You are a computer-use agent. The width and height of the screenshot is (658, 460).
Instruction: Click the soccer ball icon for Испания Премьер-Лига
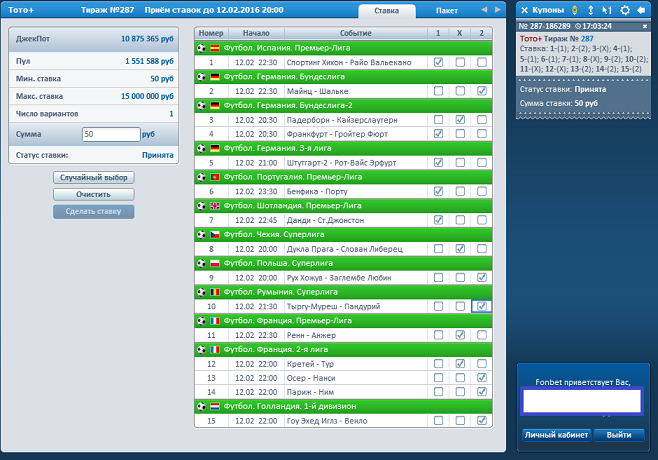(201, 48)
